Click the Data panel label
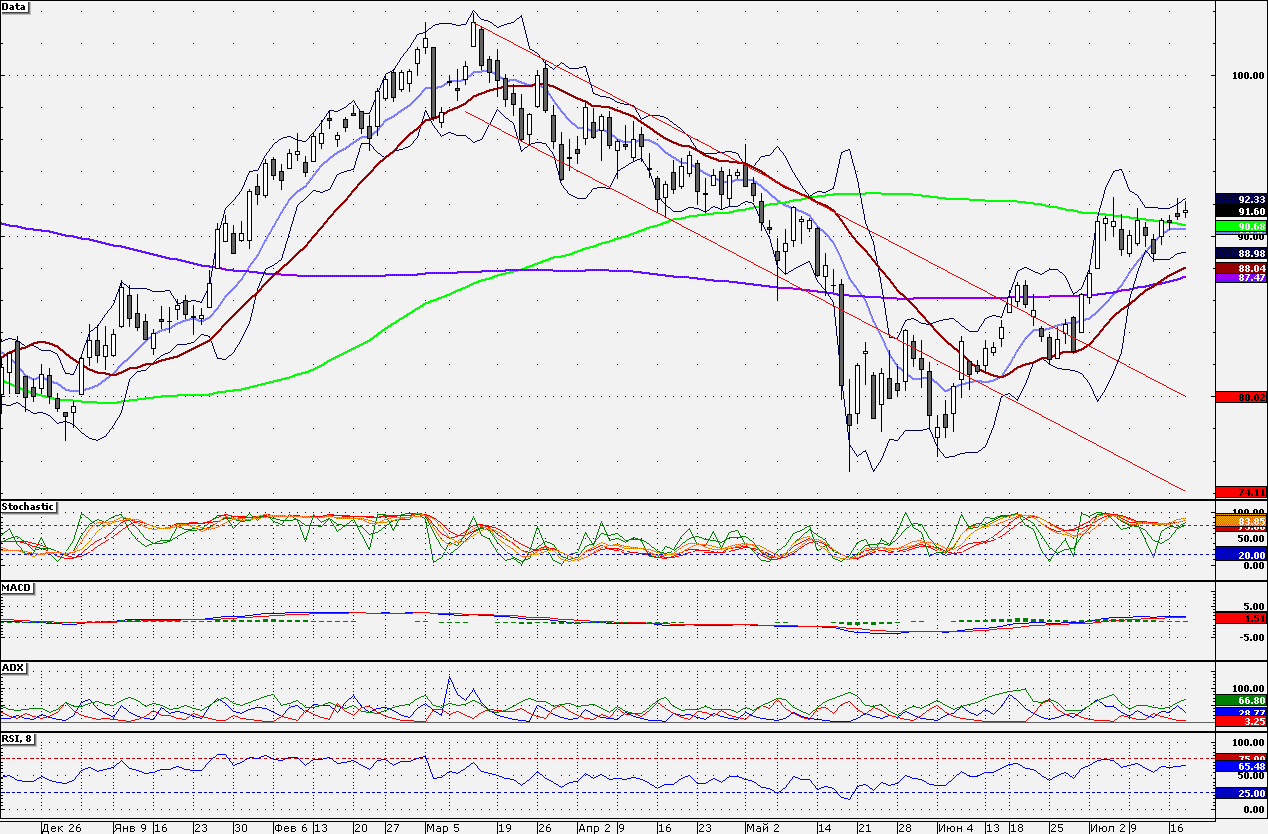 tap(16, 7)
